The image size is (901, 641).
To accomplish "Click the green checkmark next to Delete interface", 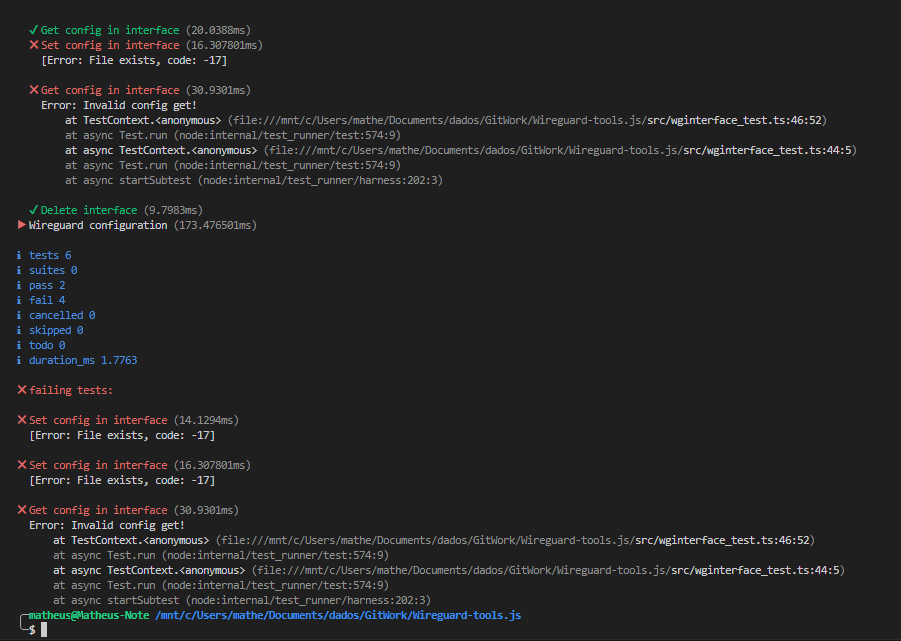I will 34,210.
